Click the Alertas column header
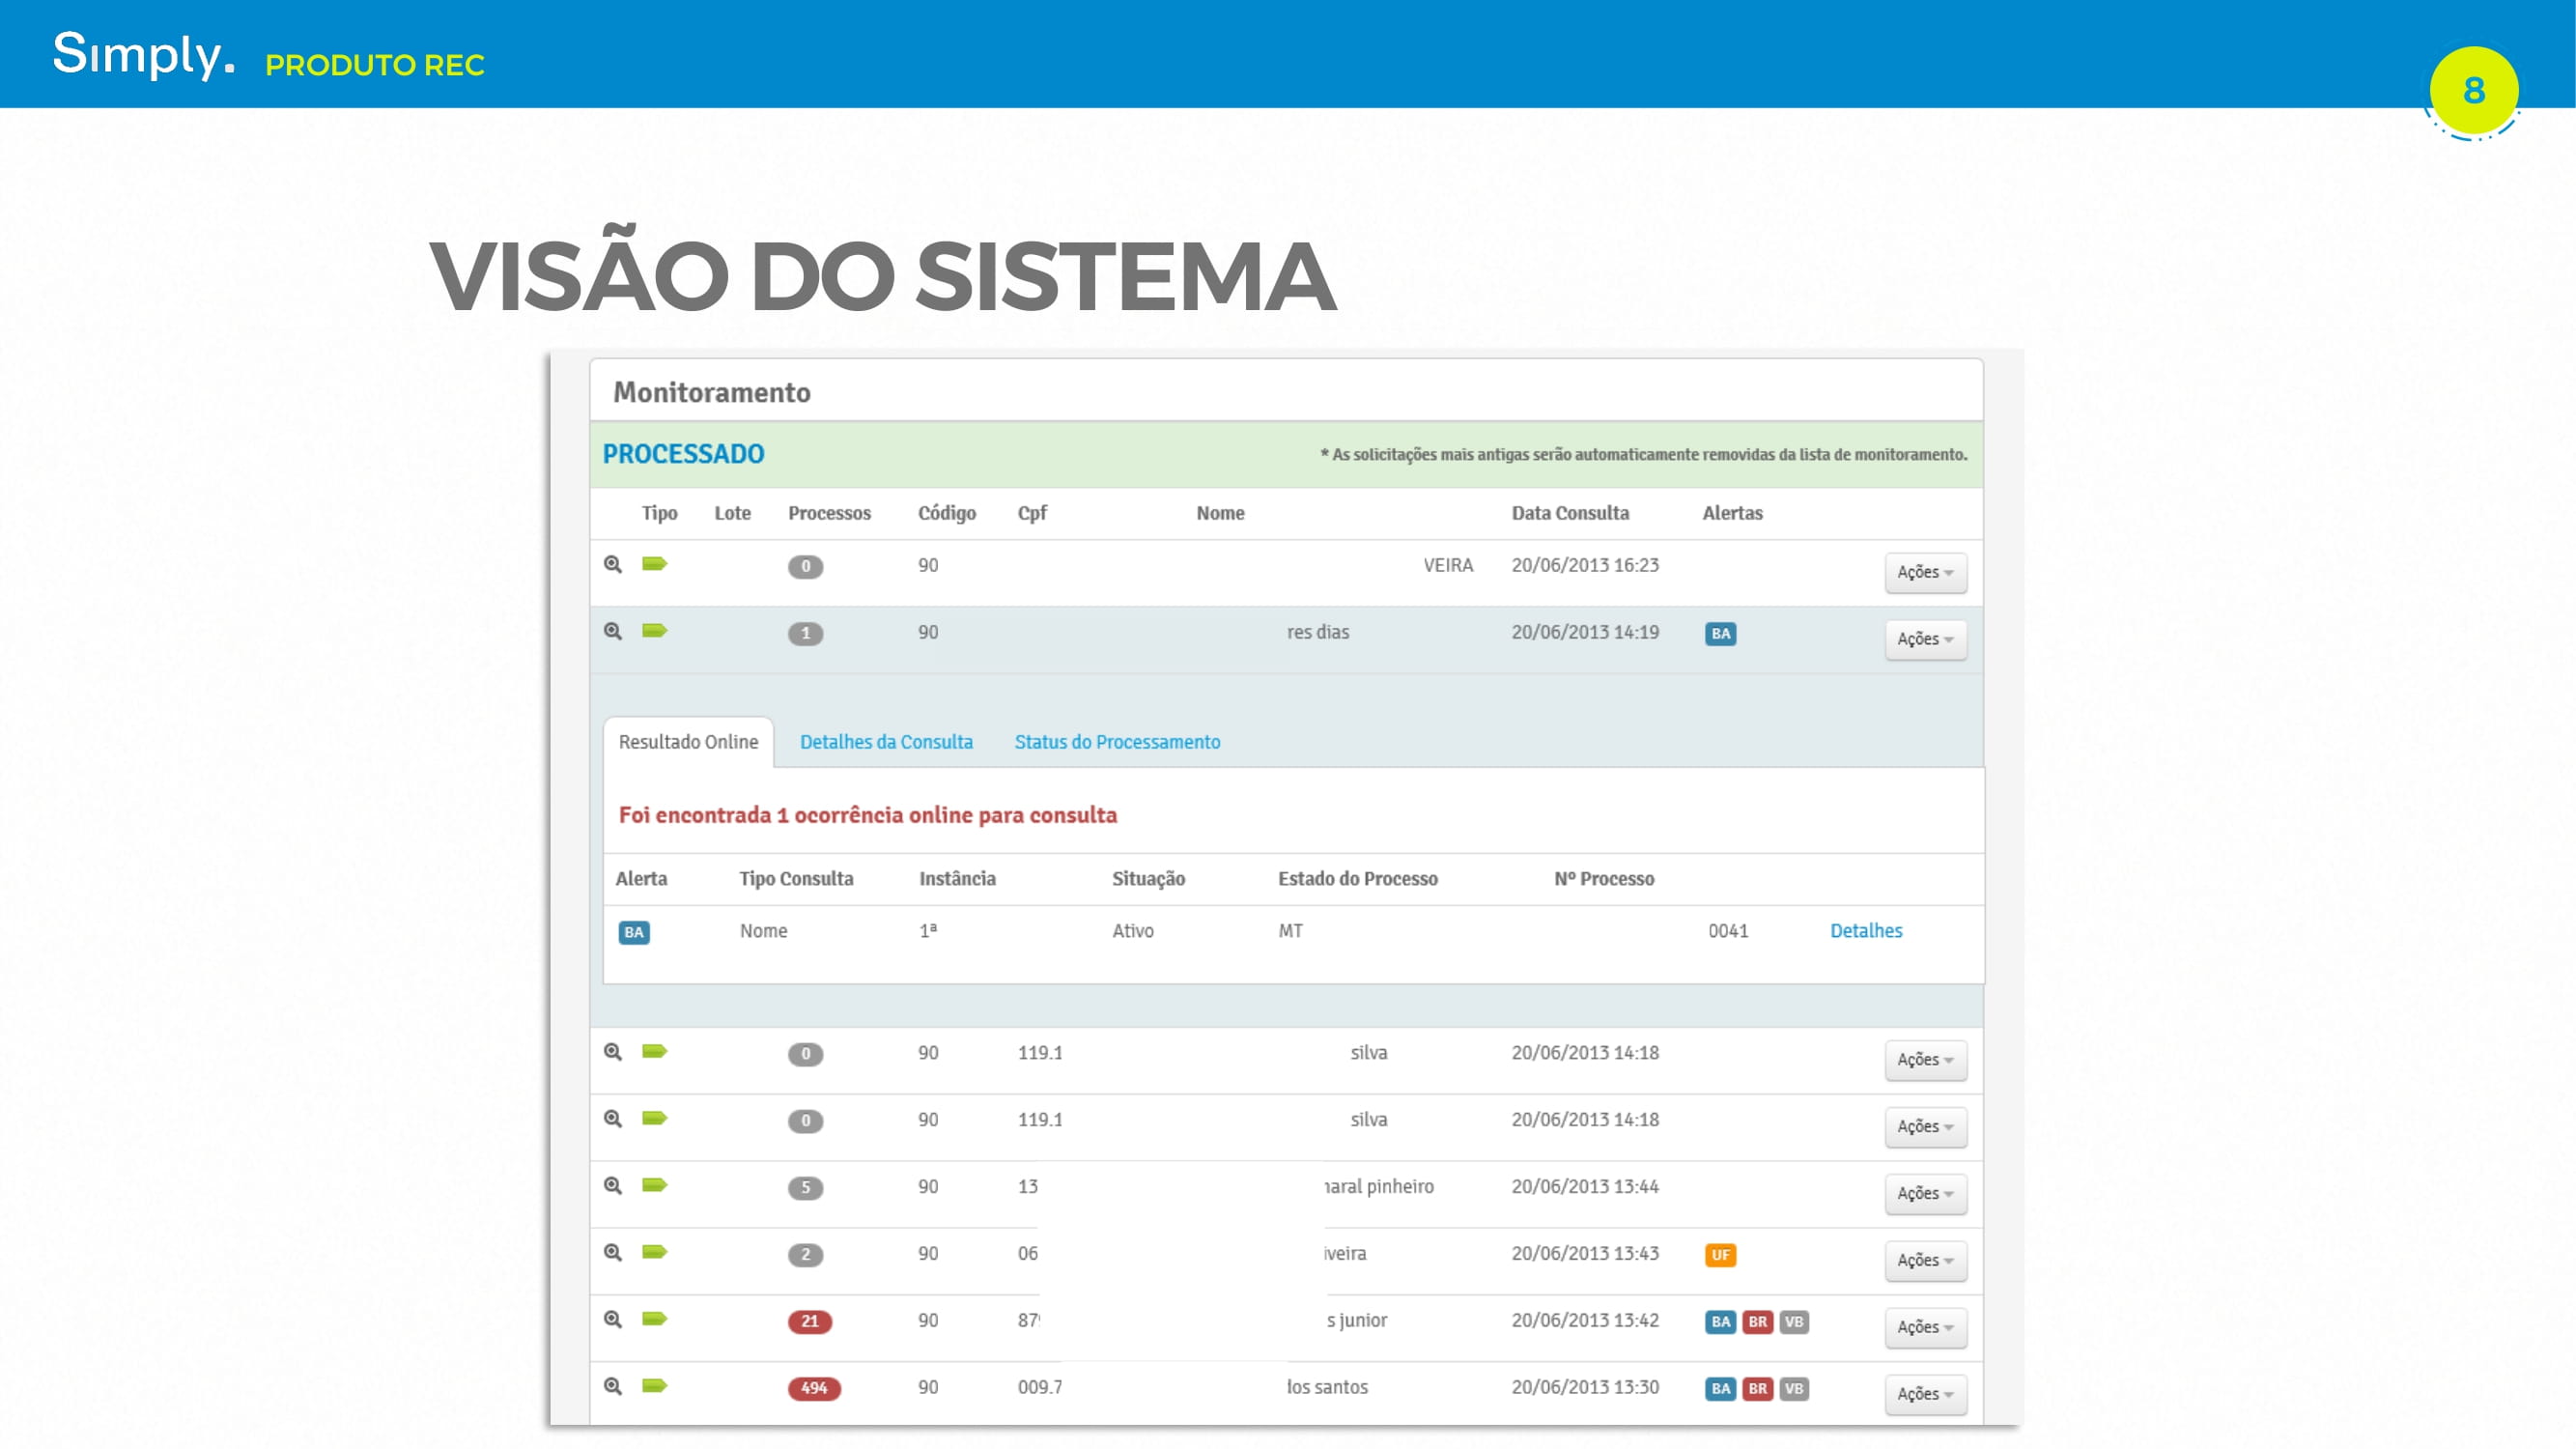Image resolution: width=2576 pixels, height=1449 pixels. click(x=1732, y=513)
